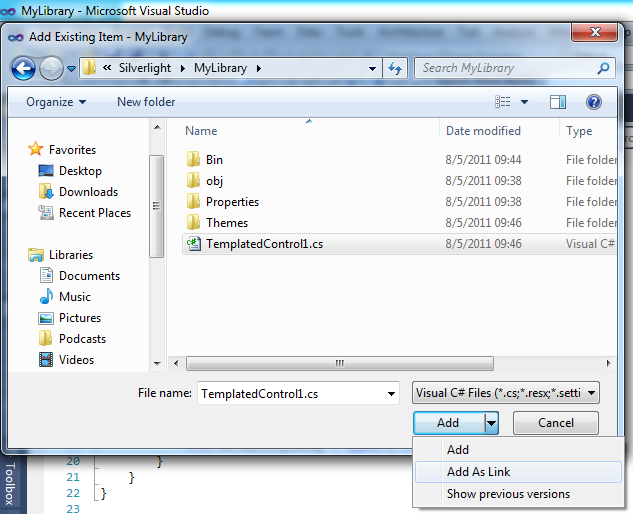Click the Libraries folder icon
633x514 pixels.
(x=36, y=255)
